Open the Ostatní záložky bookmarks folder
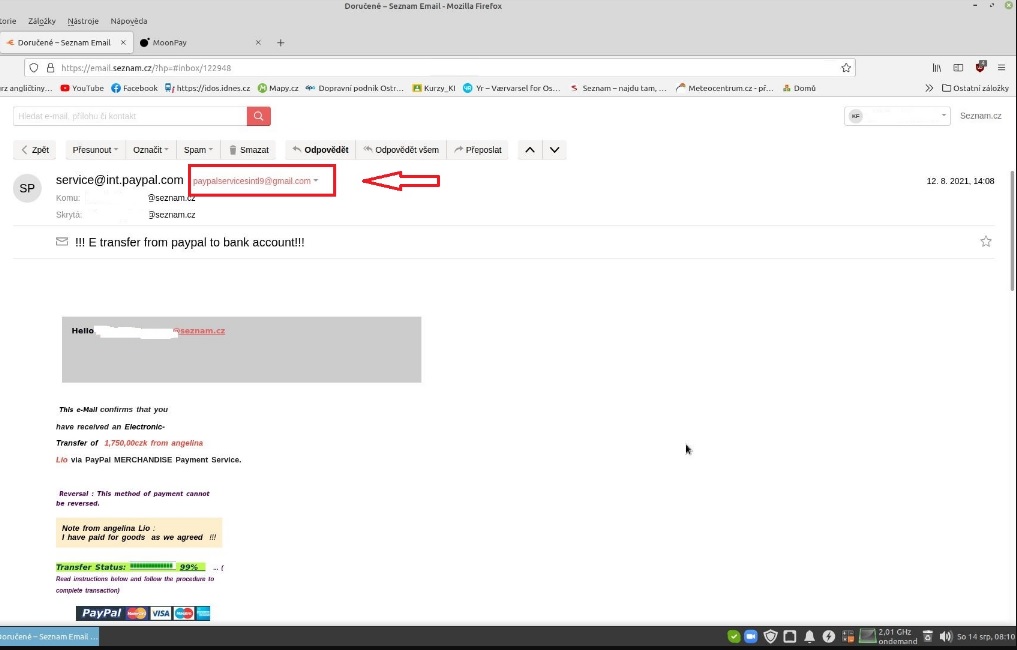This screenshot has height=650, width=1017. point(975,88)
